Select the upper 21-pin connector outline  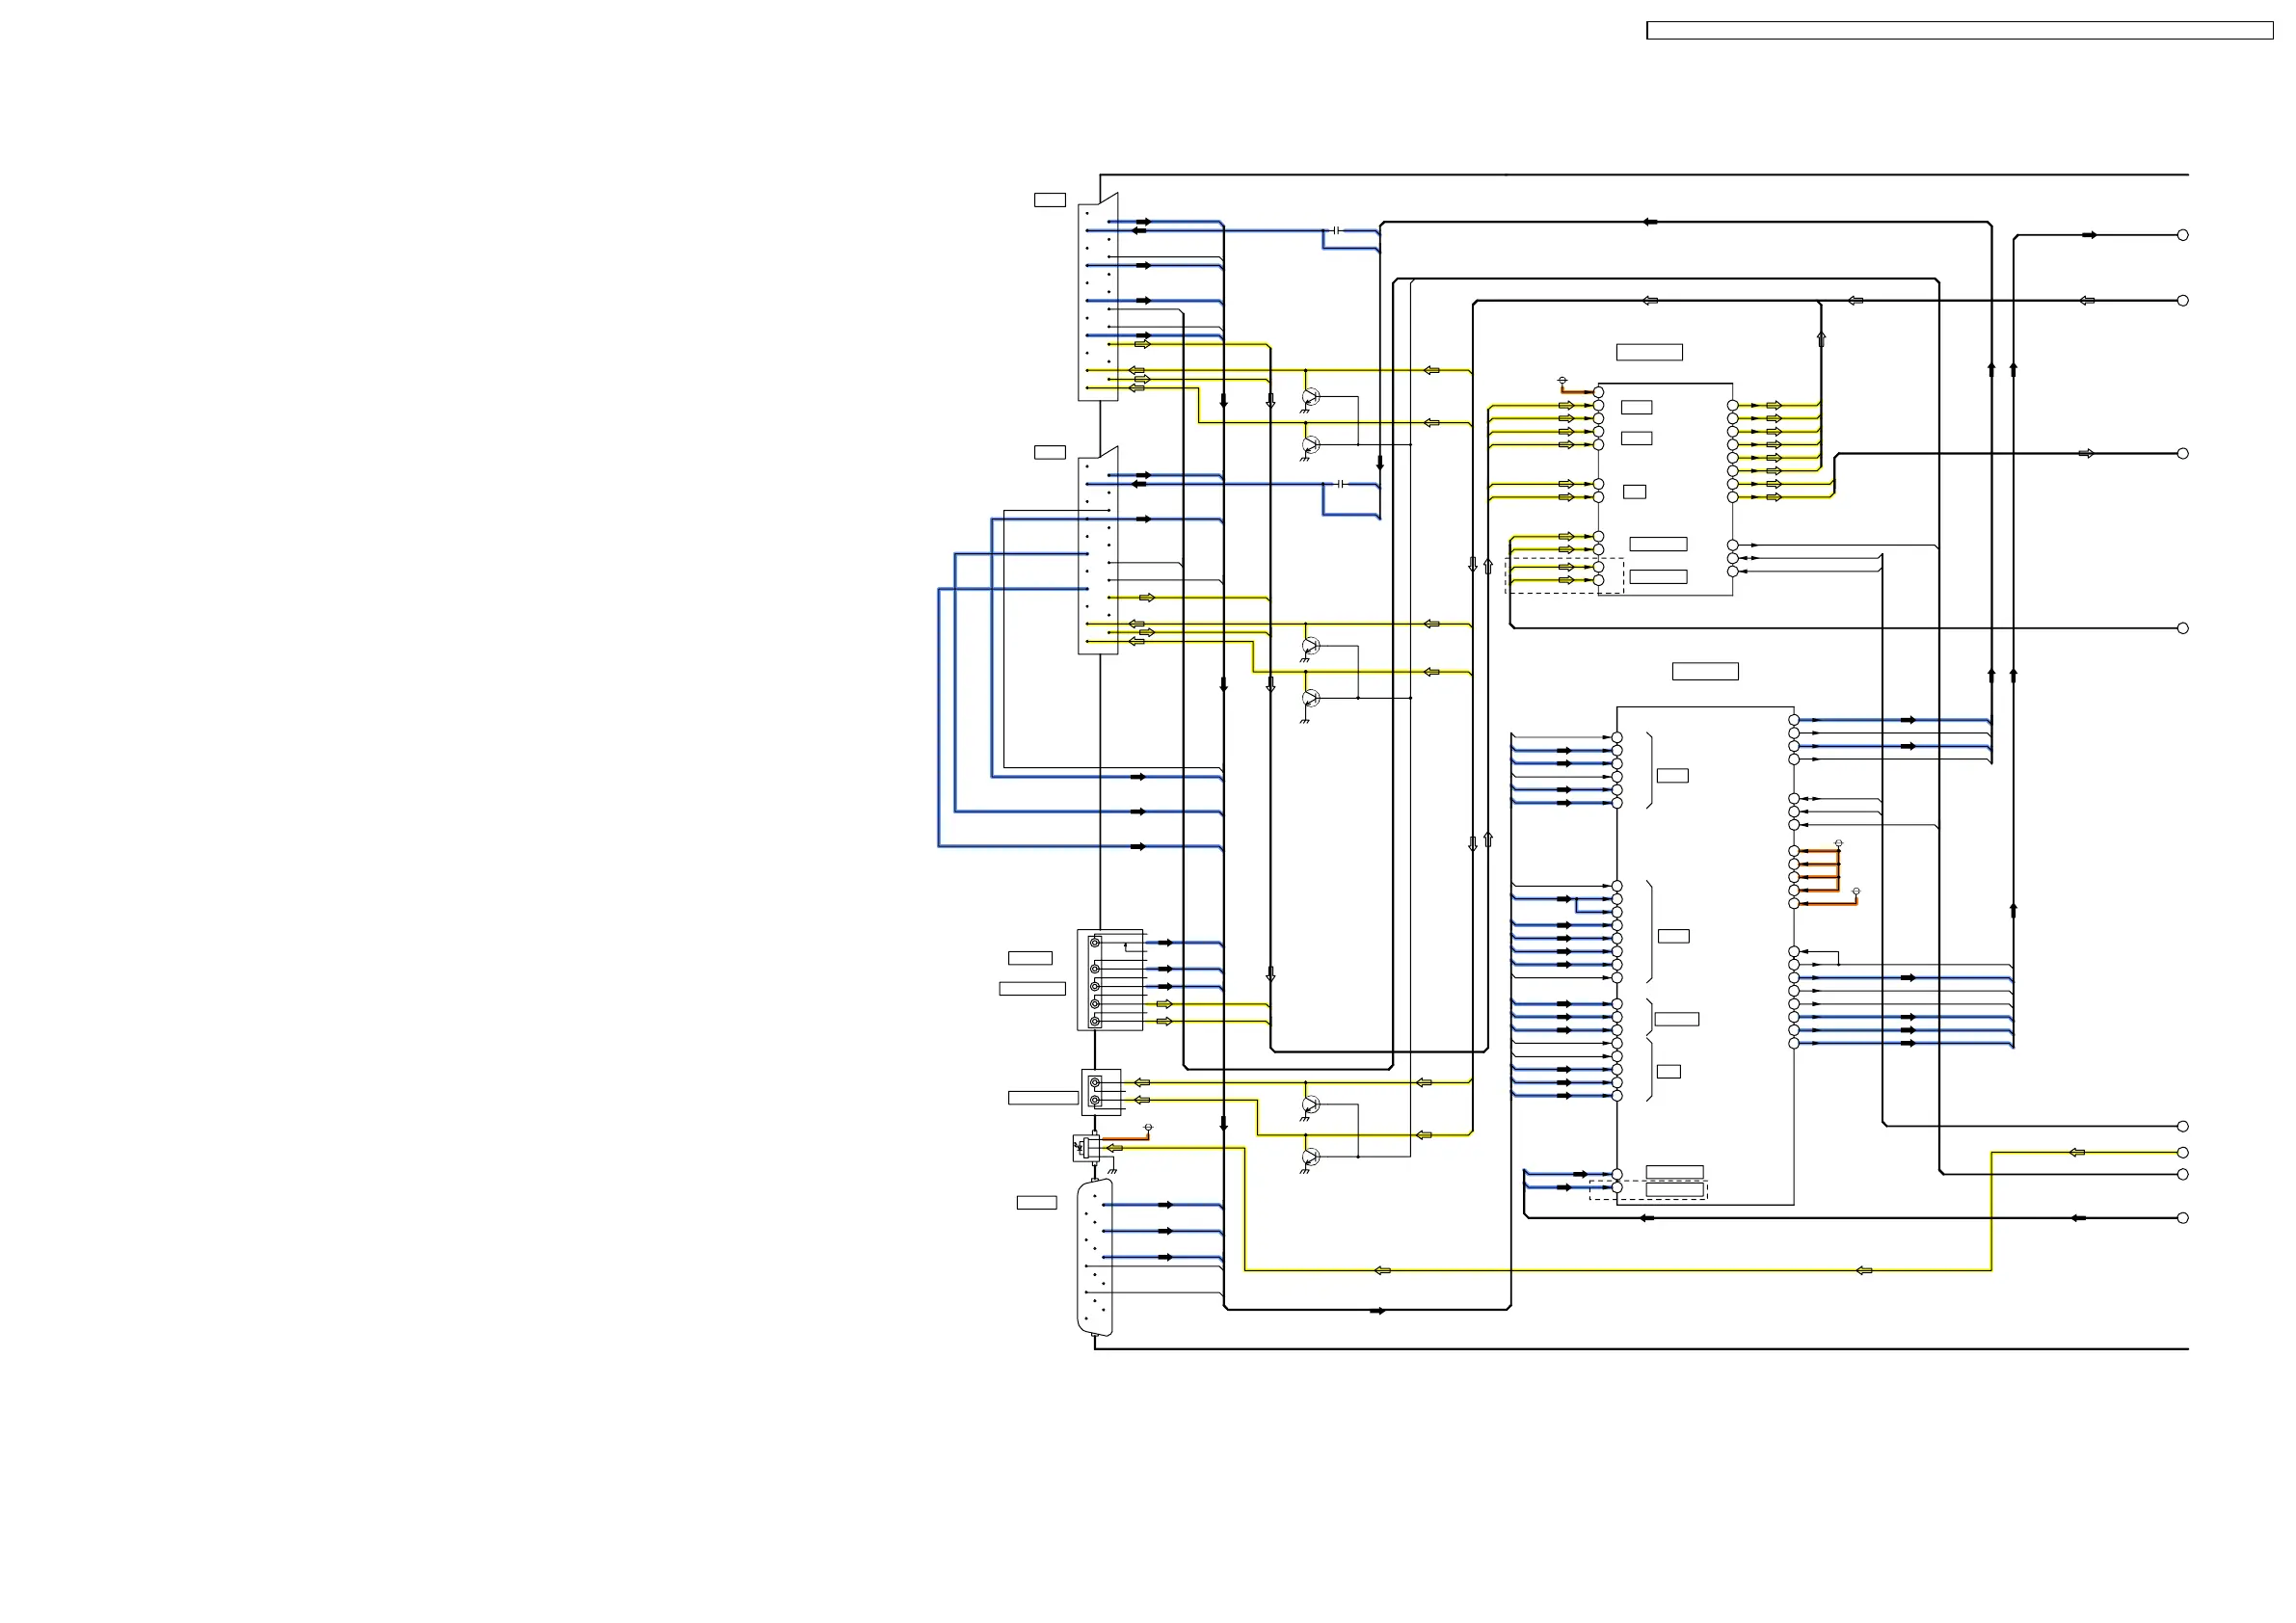[x=1097, y=298]
